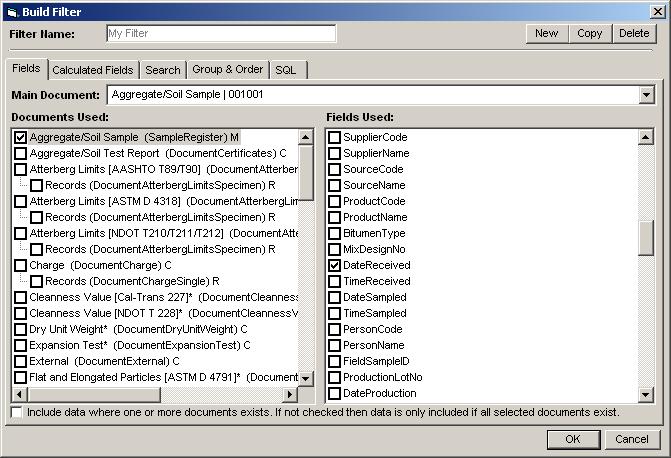
Task: Check the MixDesignNo field
Action: tap(335, 250)
